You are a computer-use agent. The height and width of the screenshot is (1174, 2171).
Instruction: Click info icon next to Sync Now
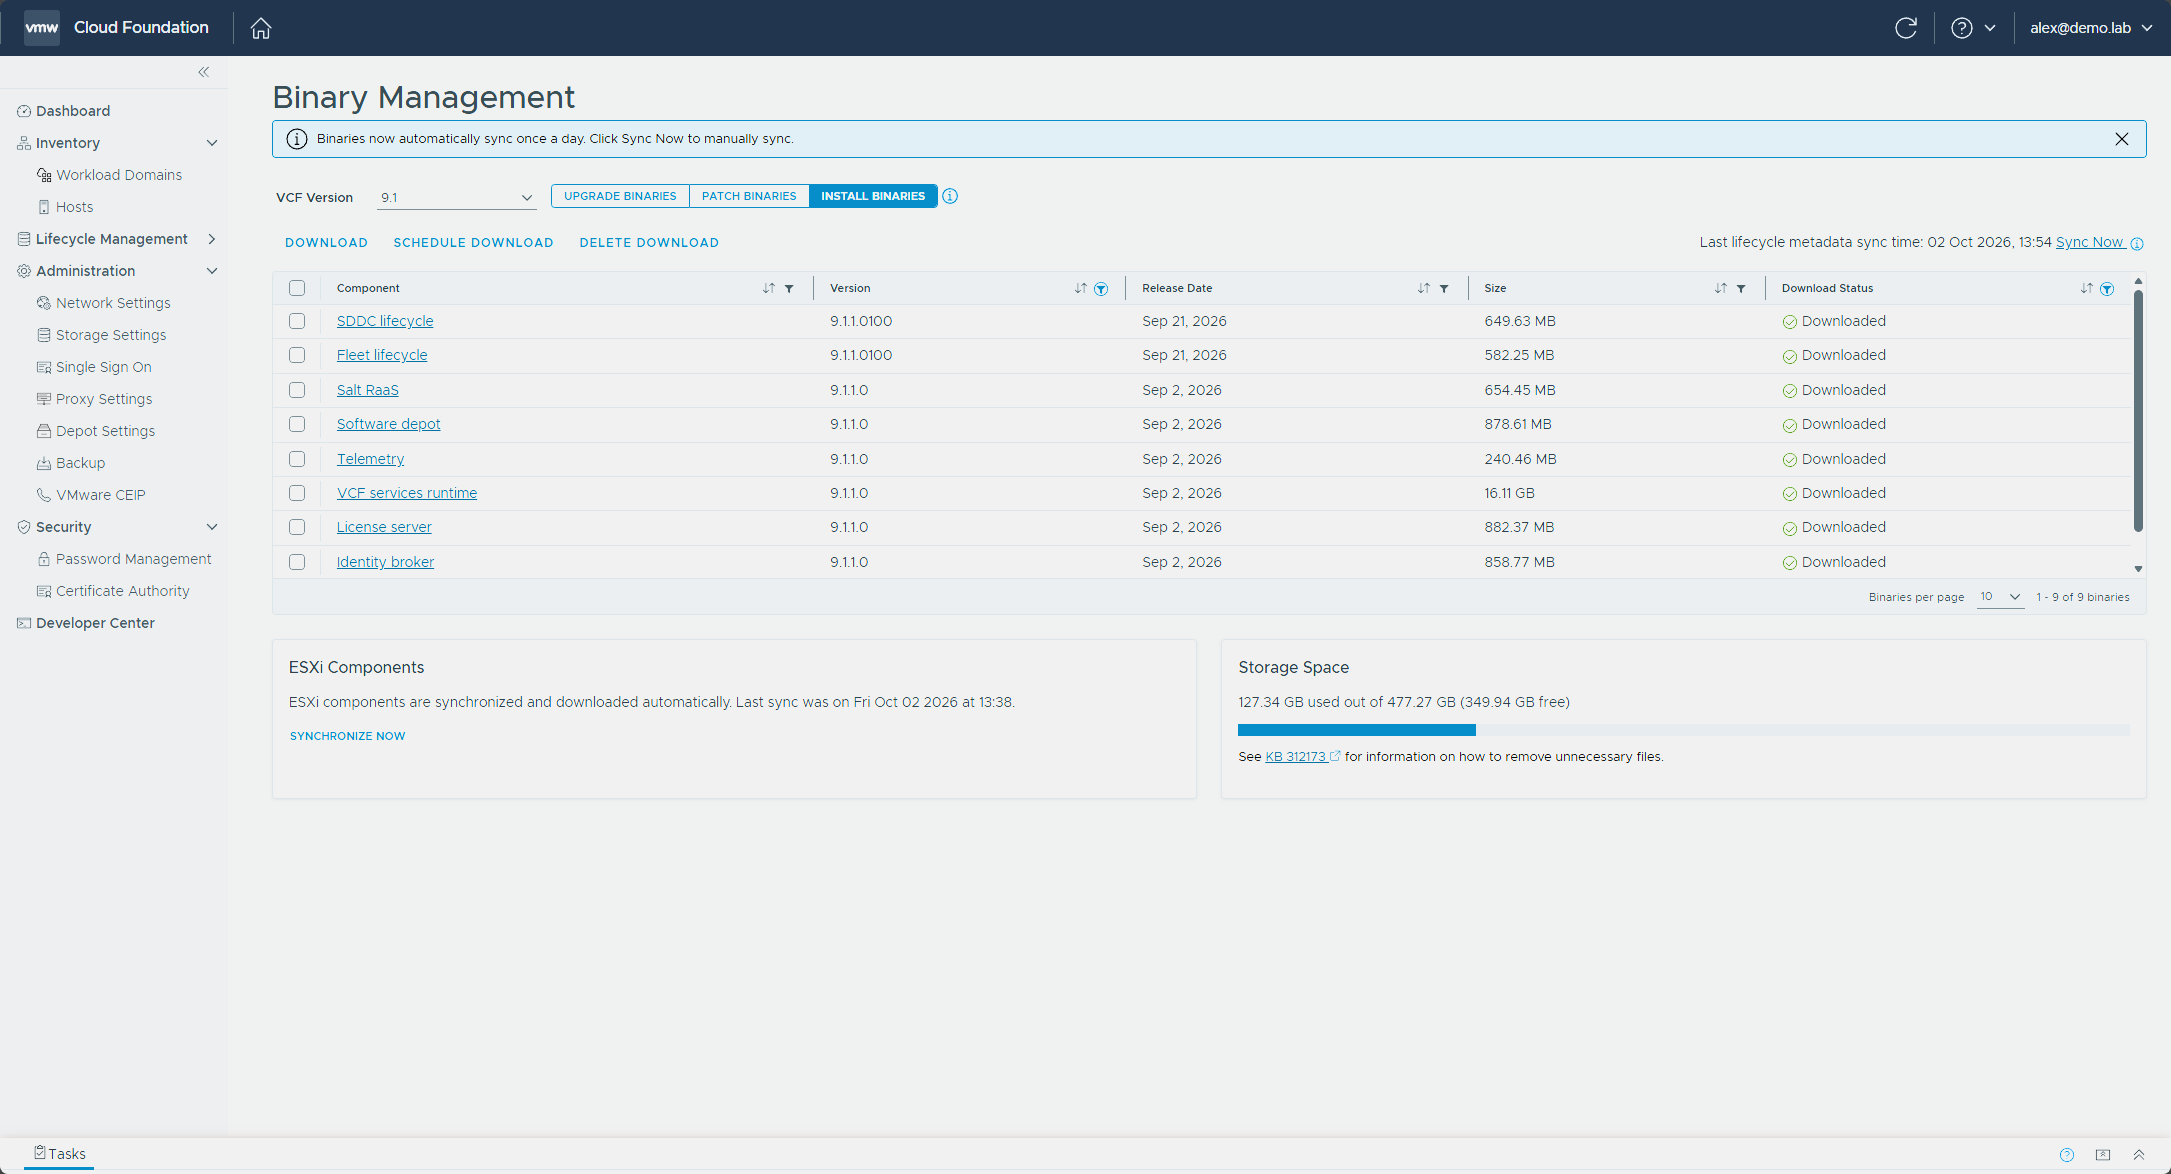(2137, 244)
